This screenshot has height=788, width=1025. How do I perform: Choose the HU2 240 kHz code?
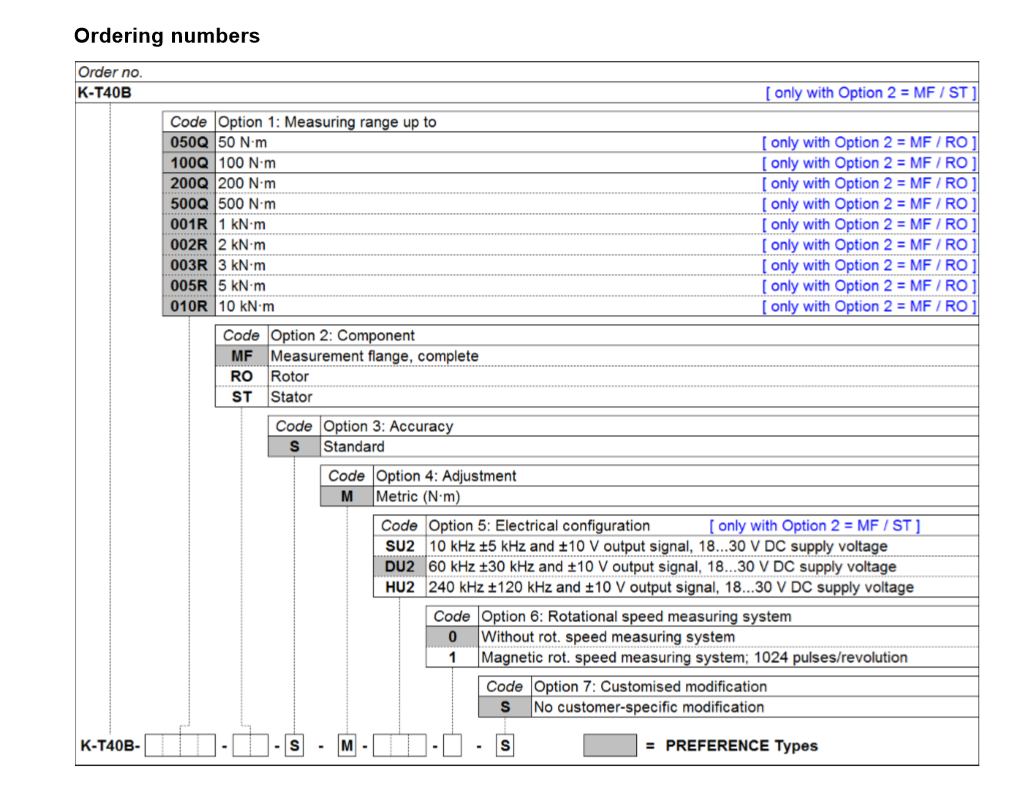[399, 587]
